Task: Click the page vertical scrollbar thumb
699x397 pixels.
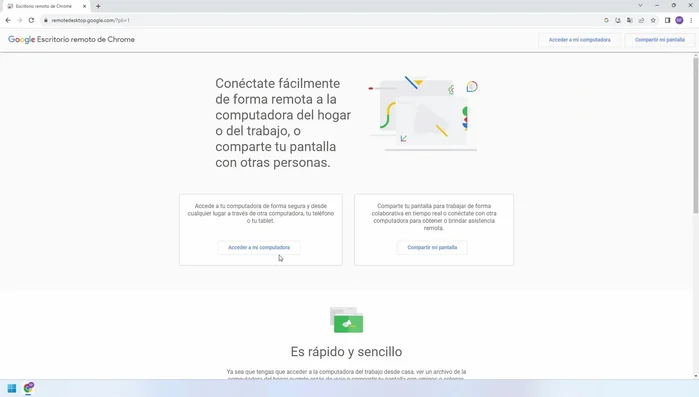Action: tap(695, 135)
